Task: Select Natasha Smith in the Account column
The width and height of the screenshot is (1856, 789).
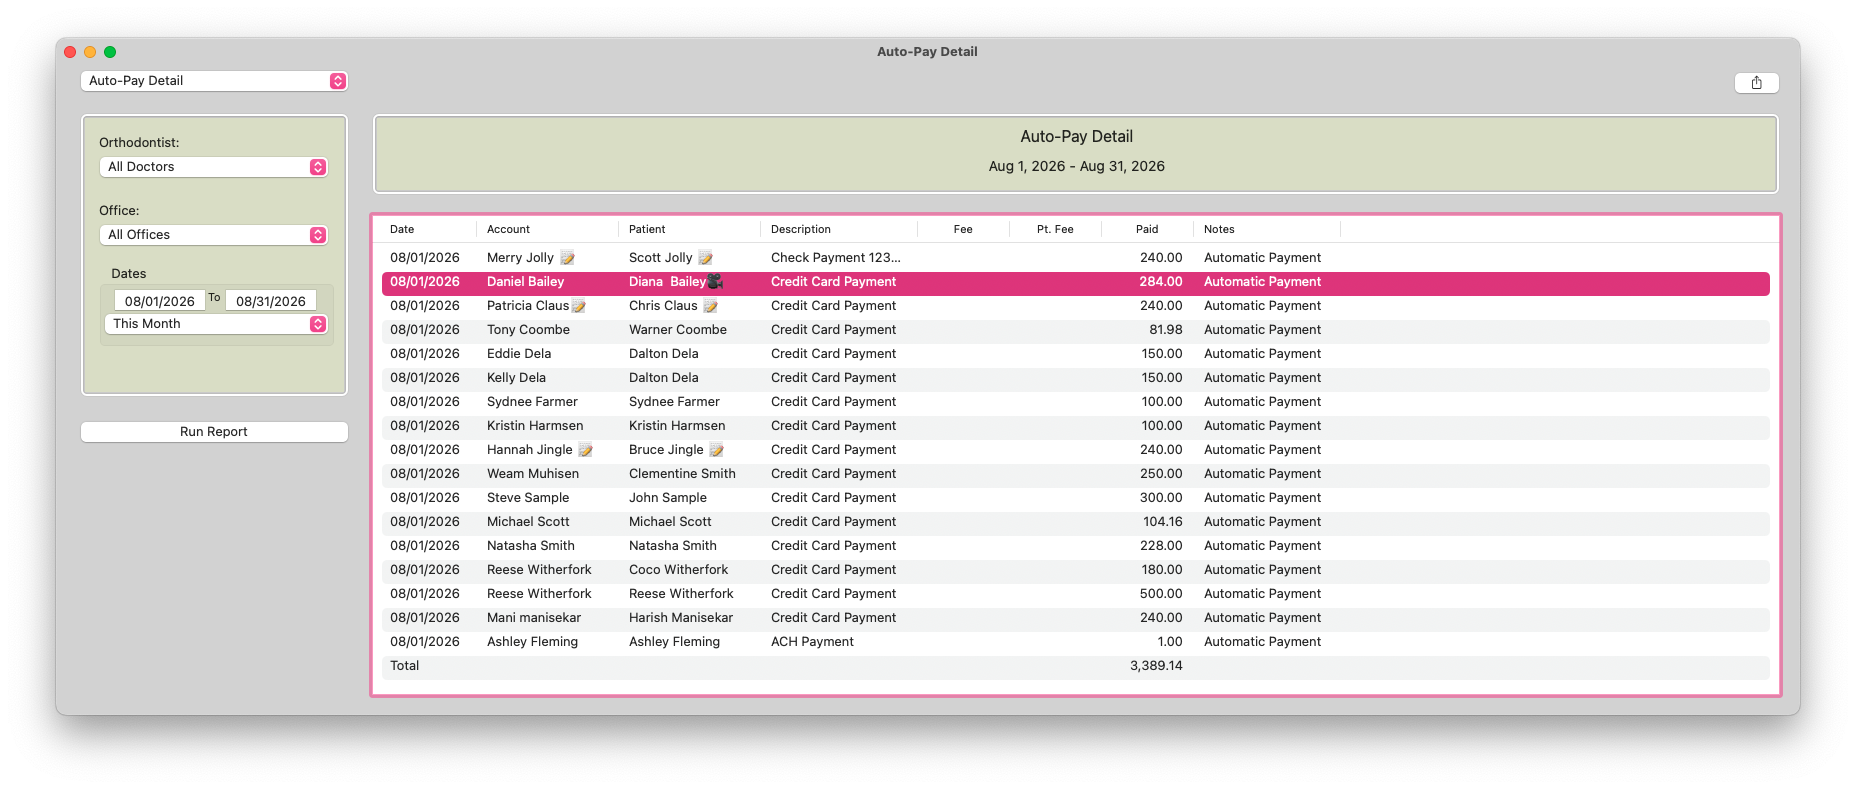Action: click(531, 546)
